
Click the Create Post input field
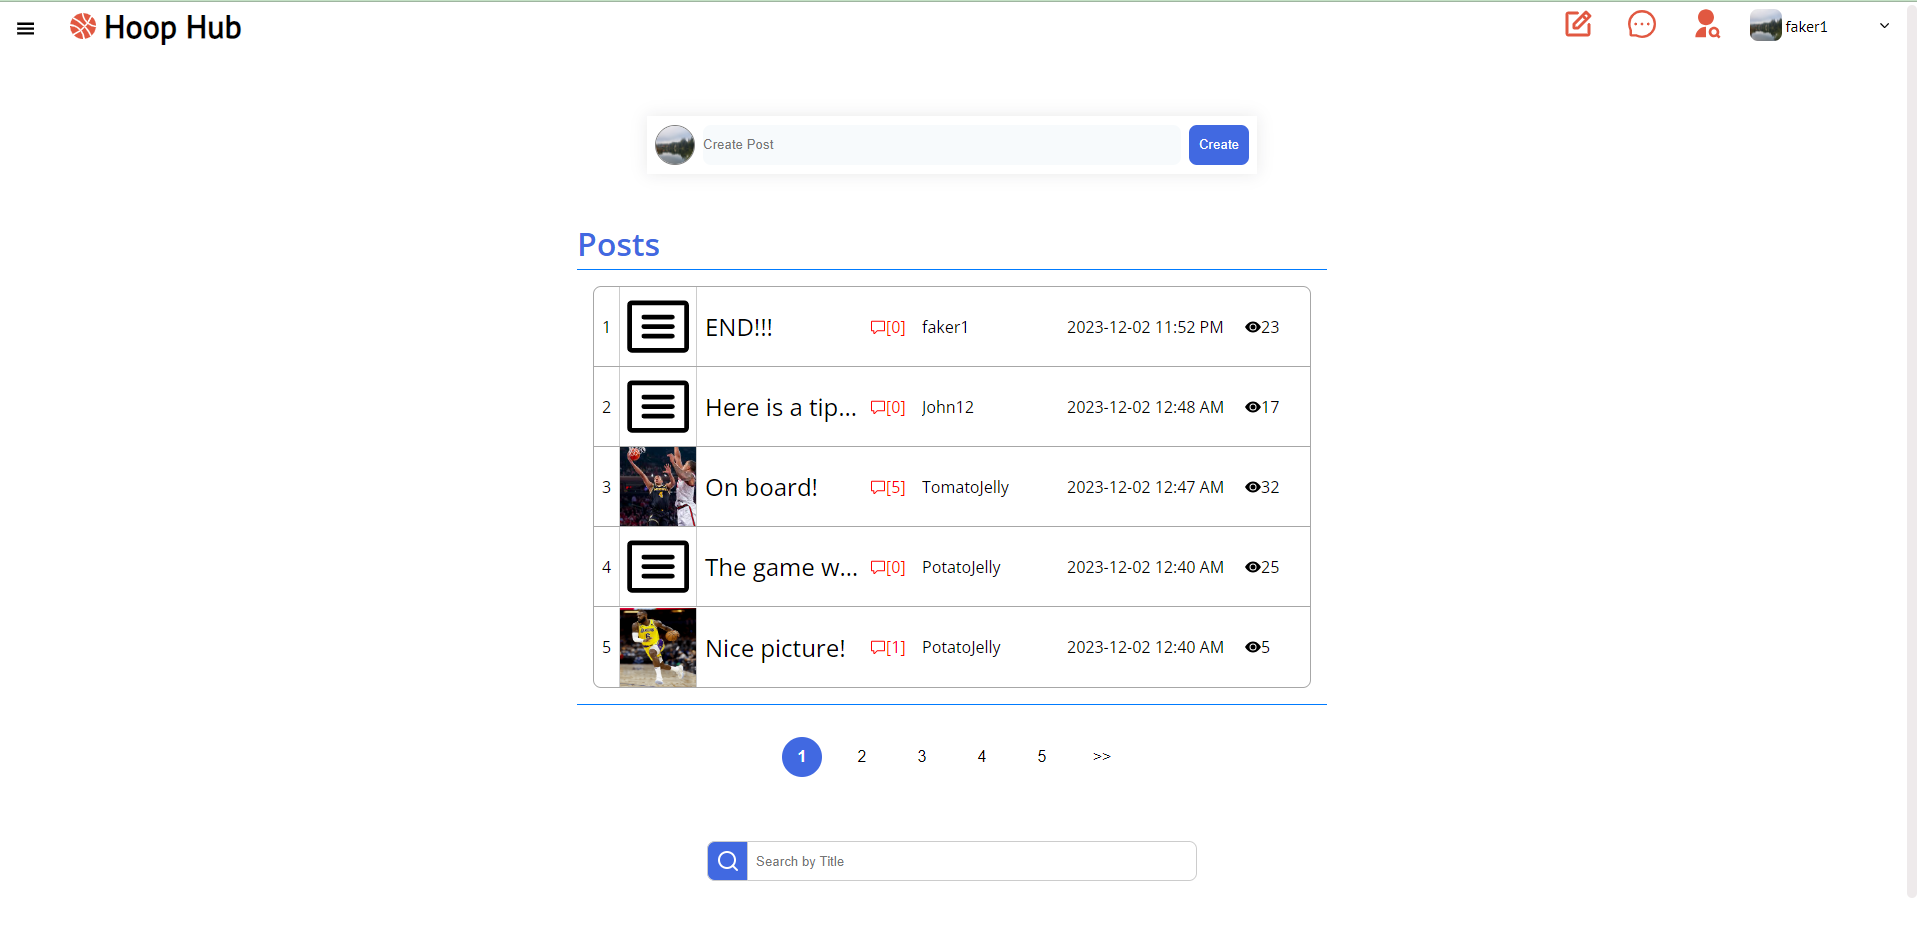click(940, 145)
